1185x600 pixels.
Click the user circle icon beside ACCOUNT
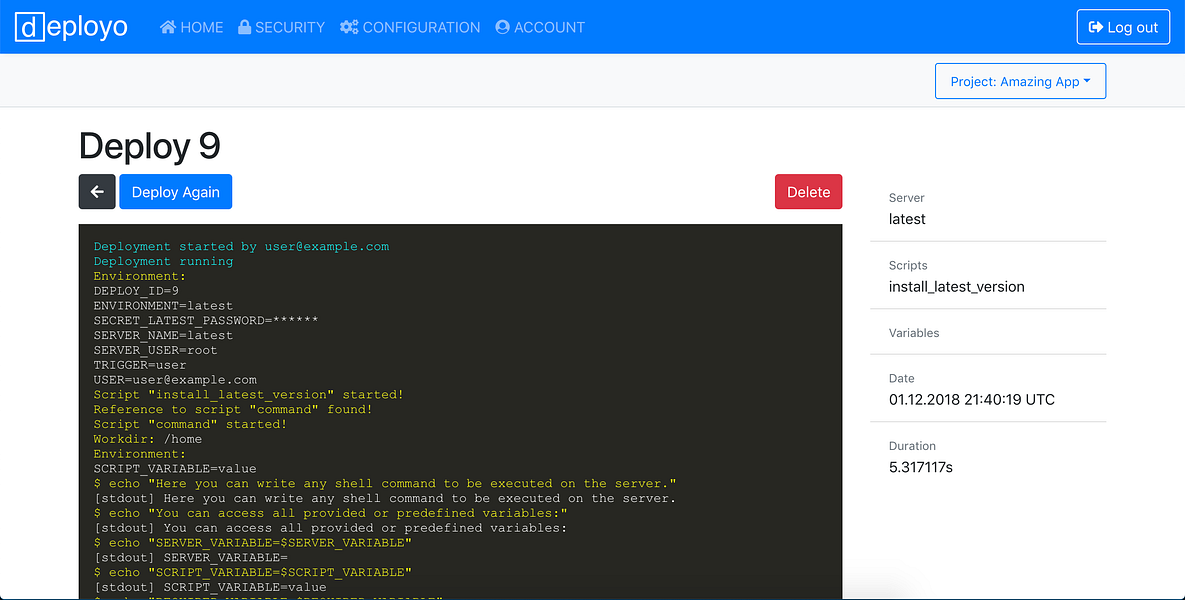tap(503, 27)
